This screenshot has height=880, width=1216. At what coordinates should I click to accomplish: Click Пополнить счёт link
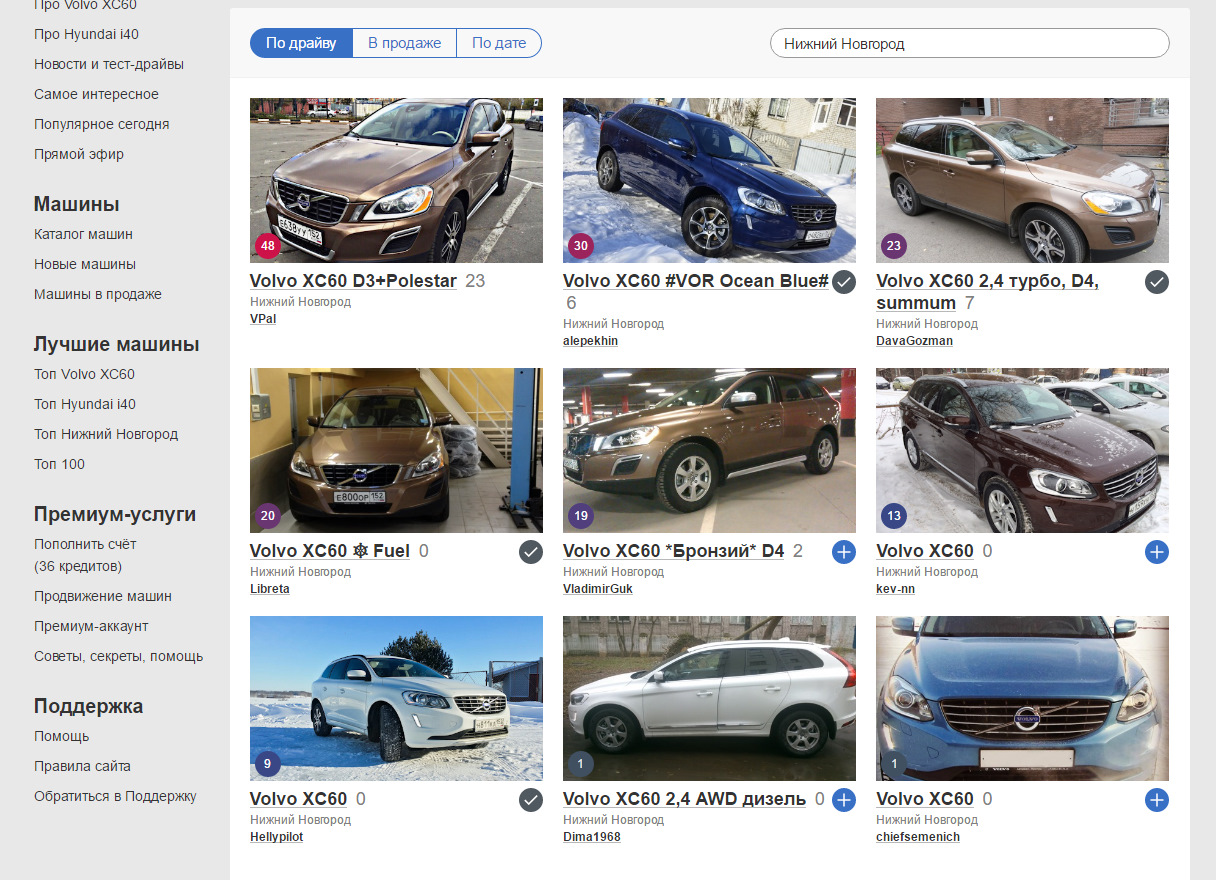(x=85, y=544)
